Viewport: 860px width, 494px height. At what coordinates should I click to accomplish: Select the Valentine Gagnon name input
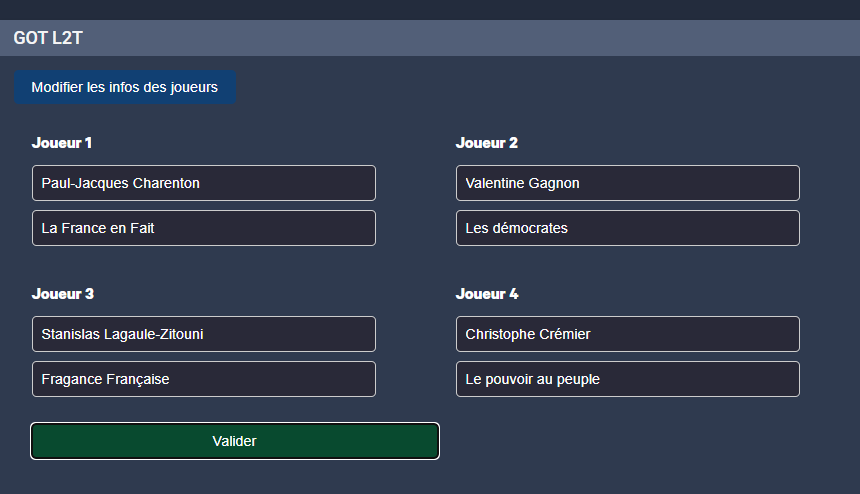627,183
